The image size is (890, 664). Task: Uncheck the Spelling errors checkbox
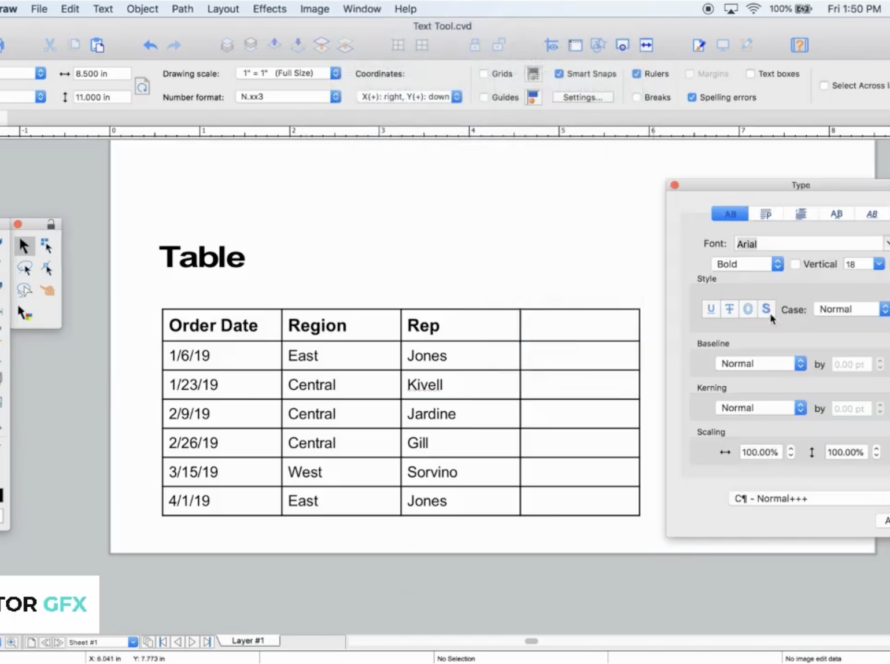coord(691,98)
